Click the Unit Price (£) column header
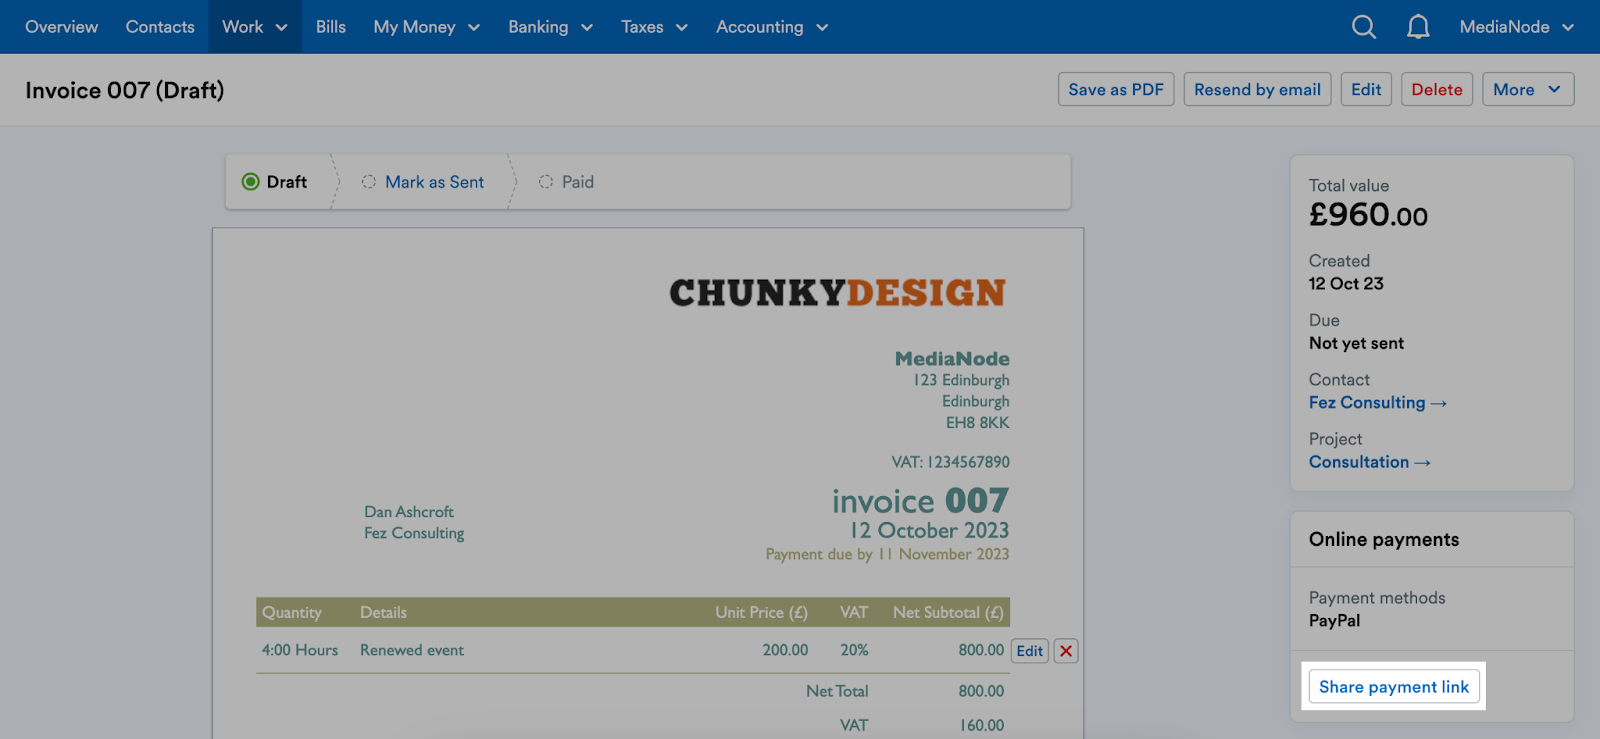 point(761,612)
